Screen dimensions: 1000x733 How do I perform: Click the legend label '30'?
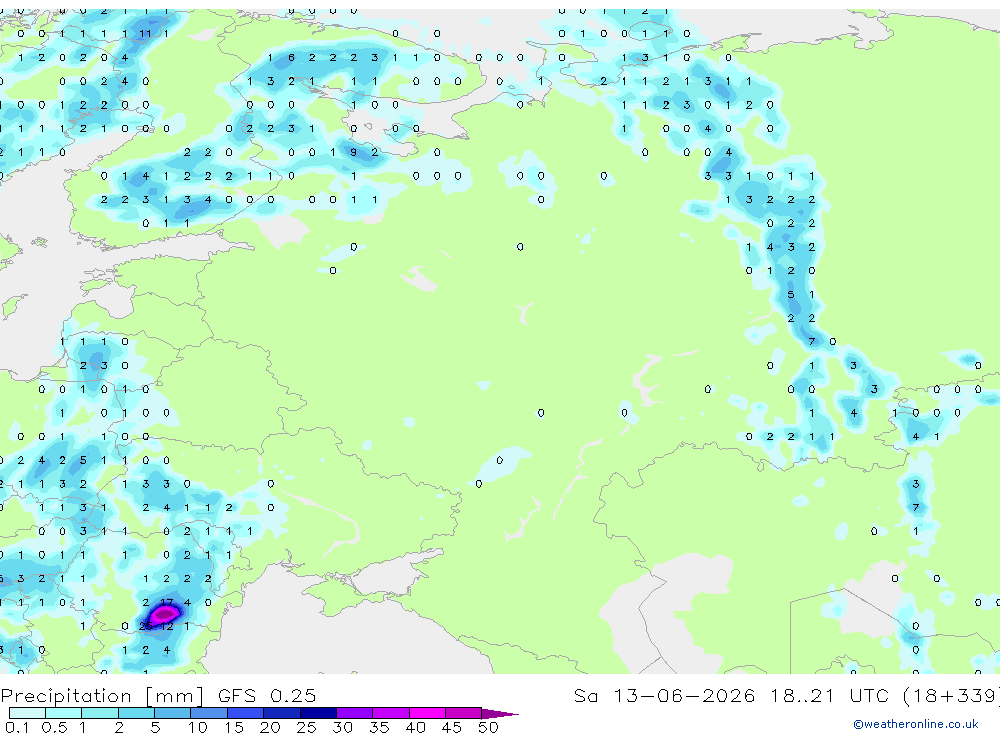342,727
